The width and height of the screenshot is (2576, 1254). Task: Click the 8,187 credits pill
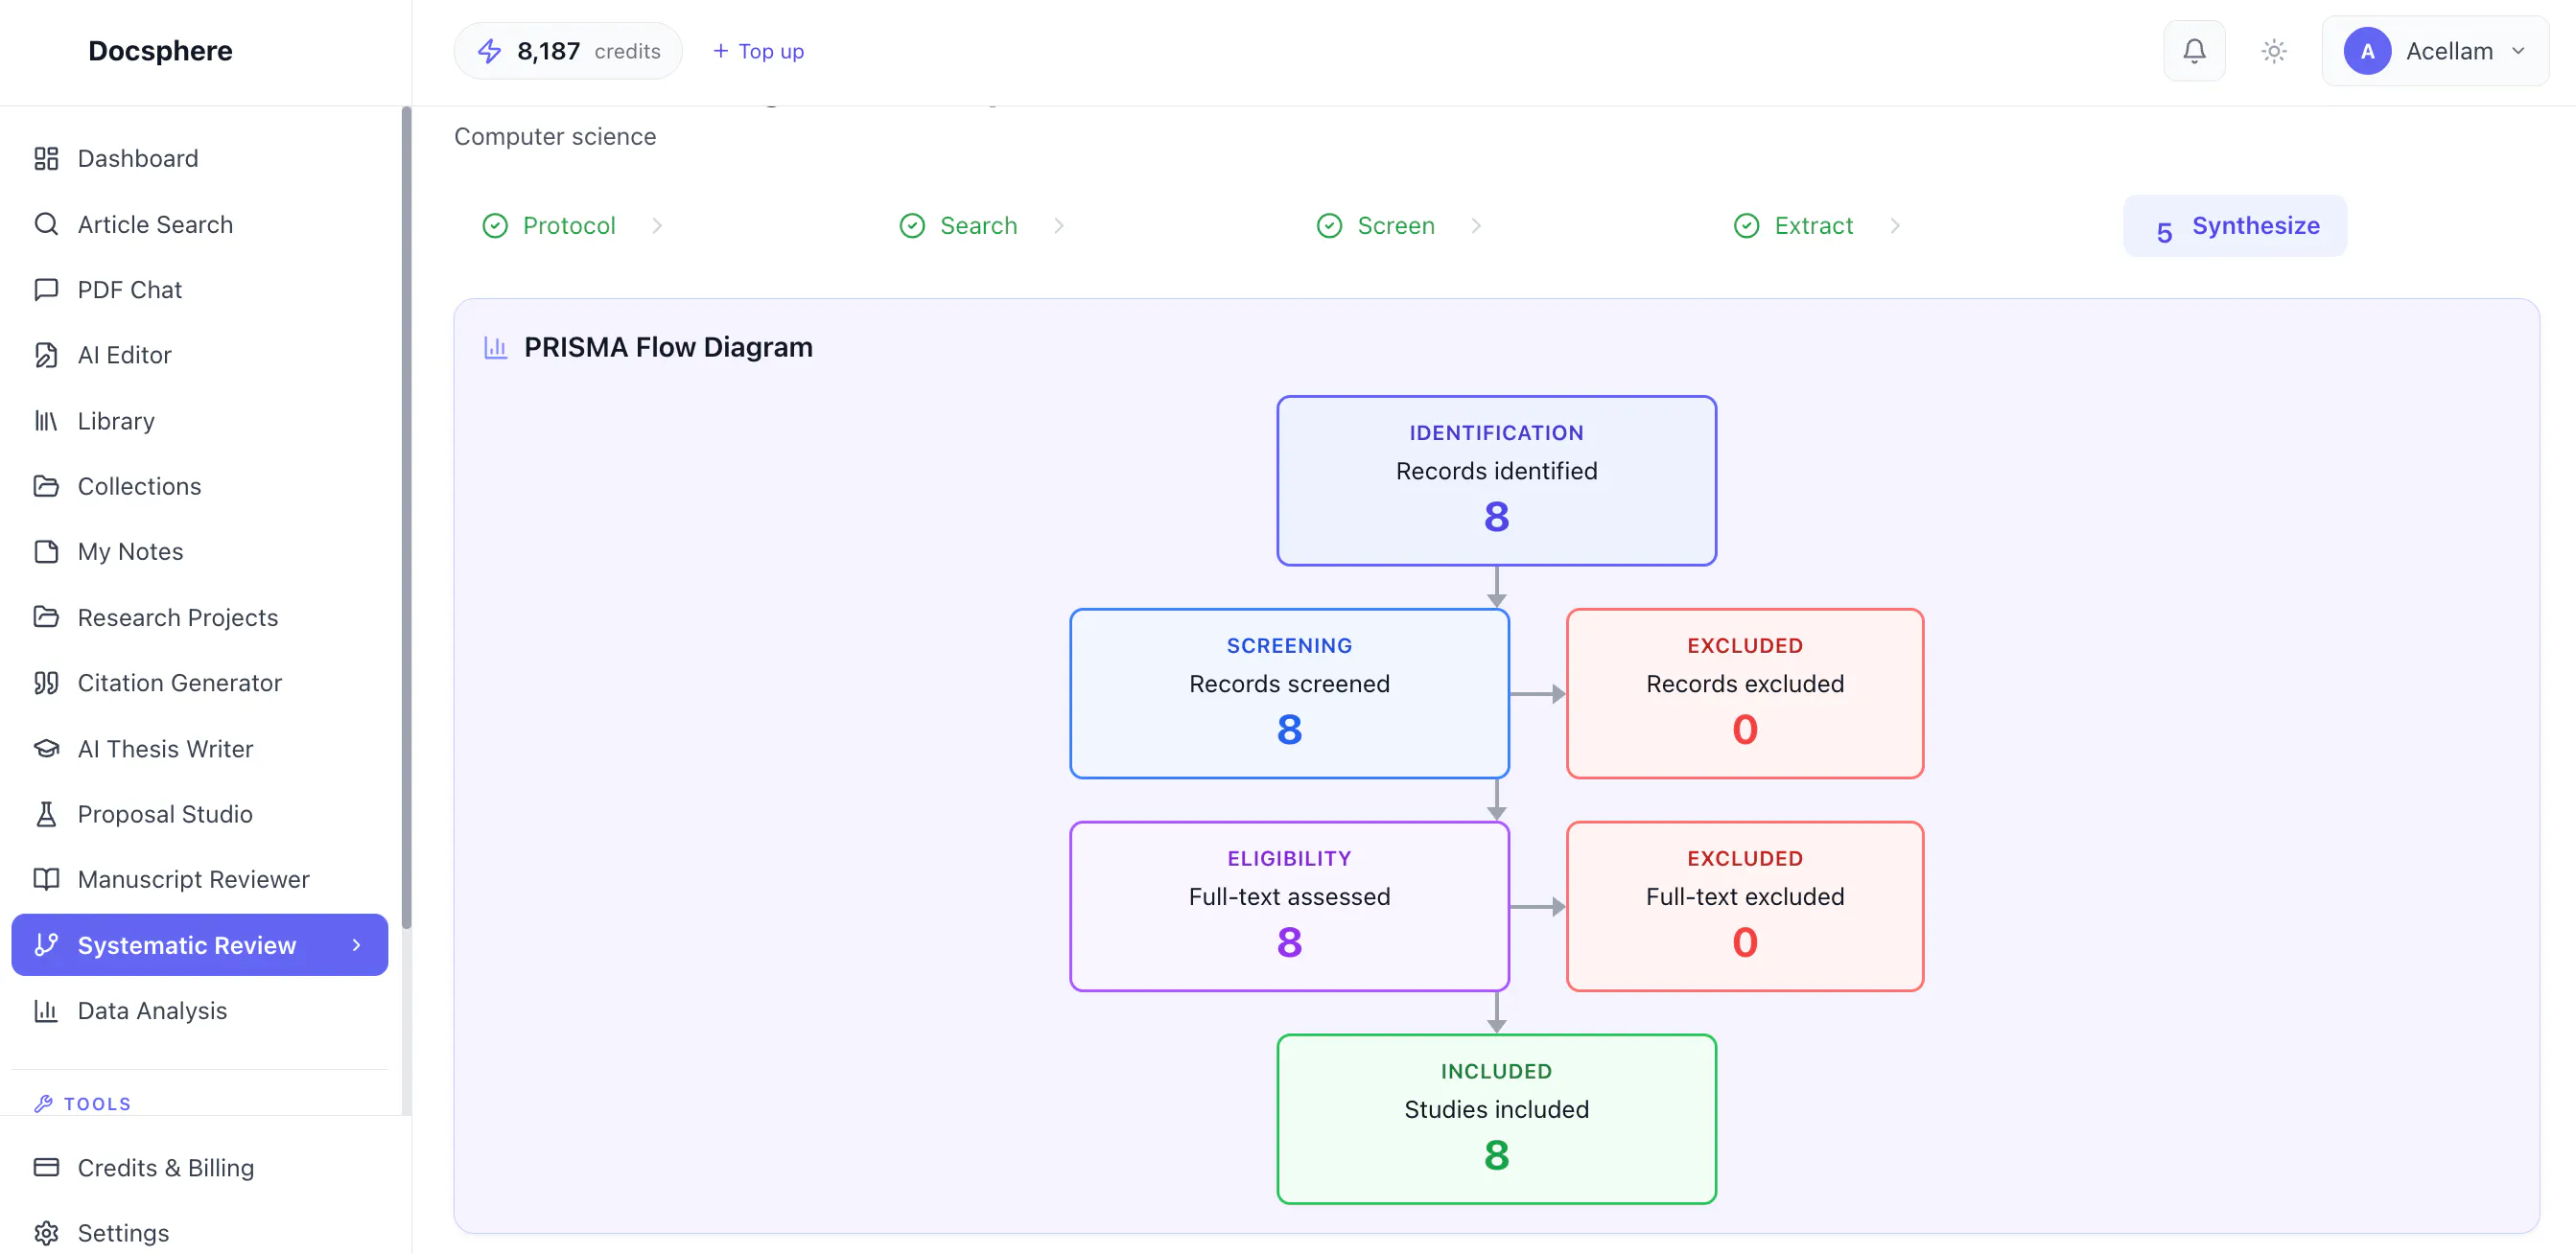click(x=568, y=51)
